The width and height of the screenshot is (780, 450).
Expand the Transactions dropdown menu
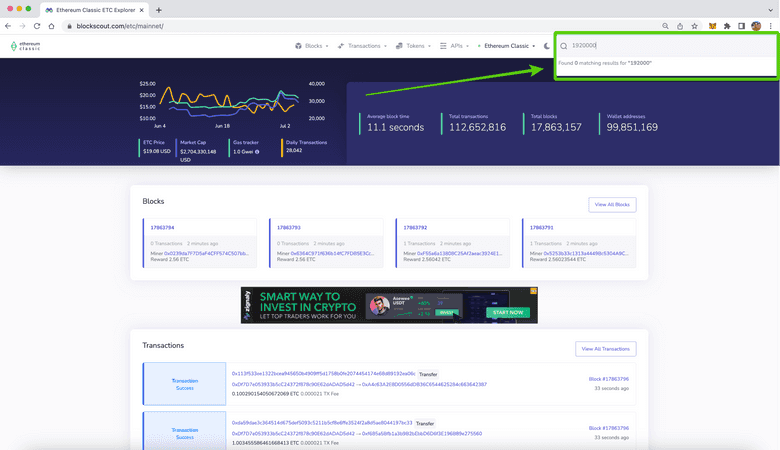pyautogui.click(x=364, y=46)
